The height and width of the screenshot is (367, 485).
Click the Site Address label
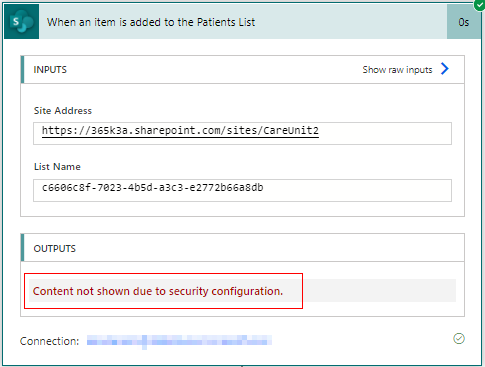(63, 110)
